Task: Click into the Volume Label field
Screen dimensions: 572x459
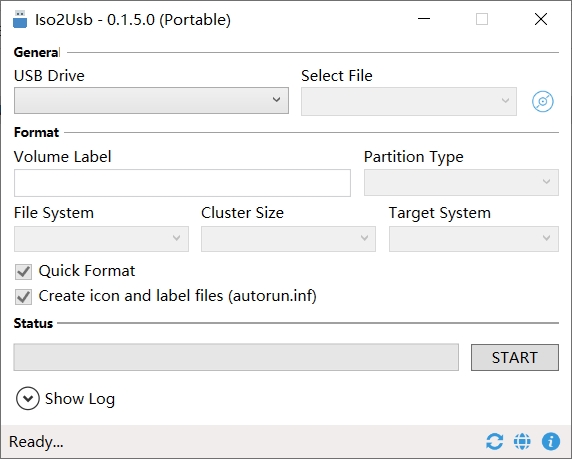Action: (x=182, y=183)
